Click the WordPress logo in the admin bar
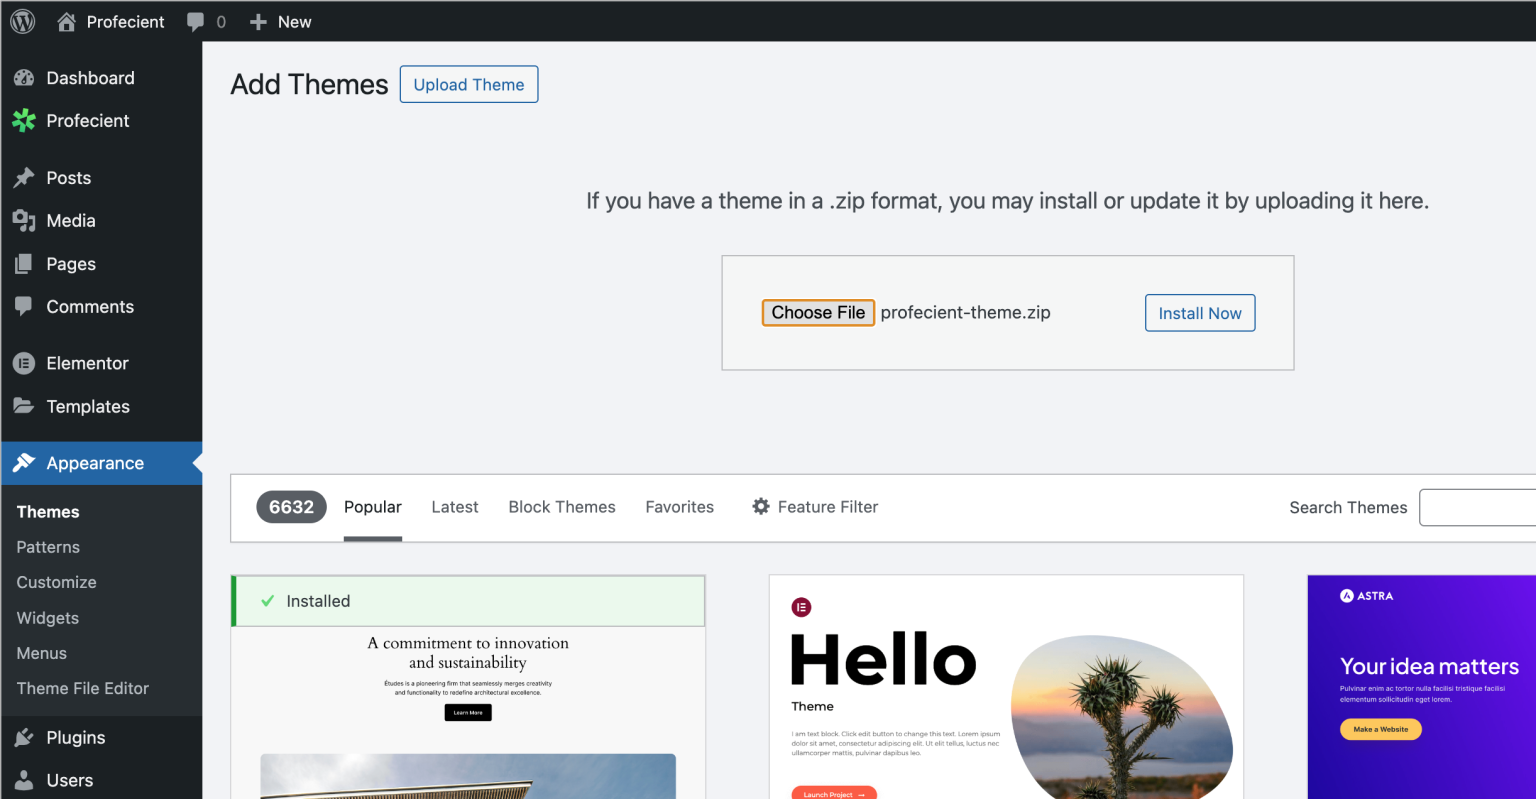This screenshot has height=799, width=1536. point(22,21)
